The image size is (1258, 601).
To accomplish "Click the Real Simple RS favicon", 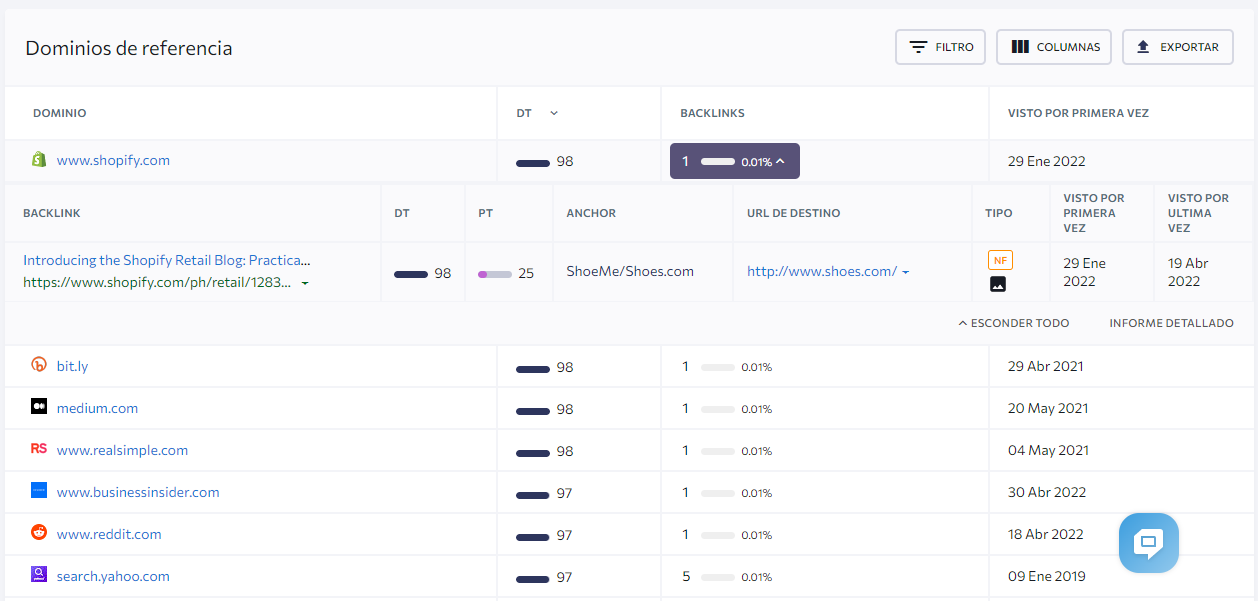I will pos(39,450).
